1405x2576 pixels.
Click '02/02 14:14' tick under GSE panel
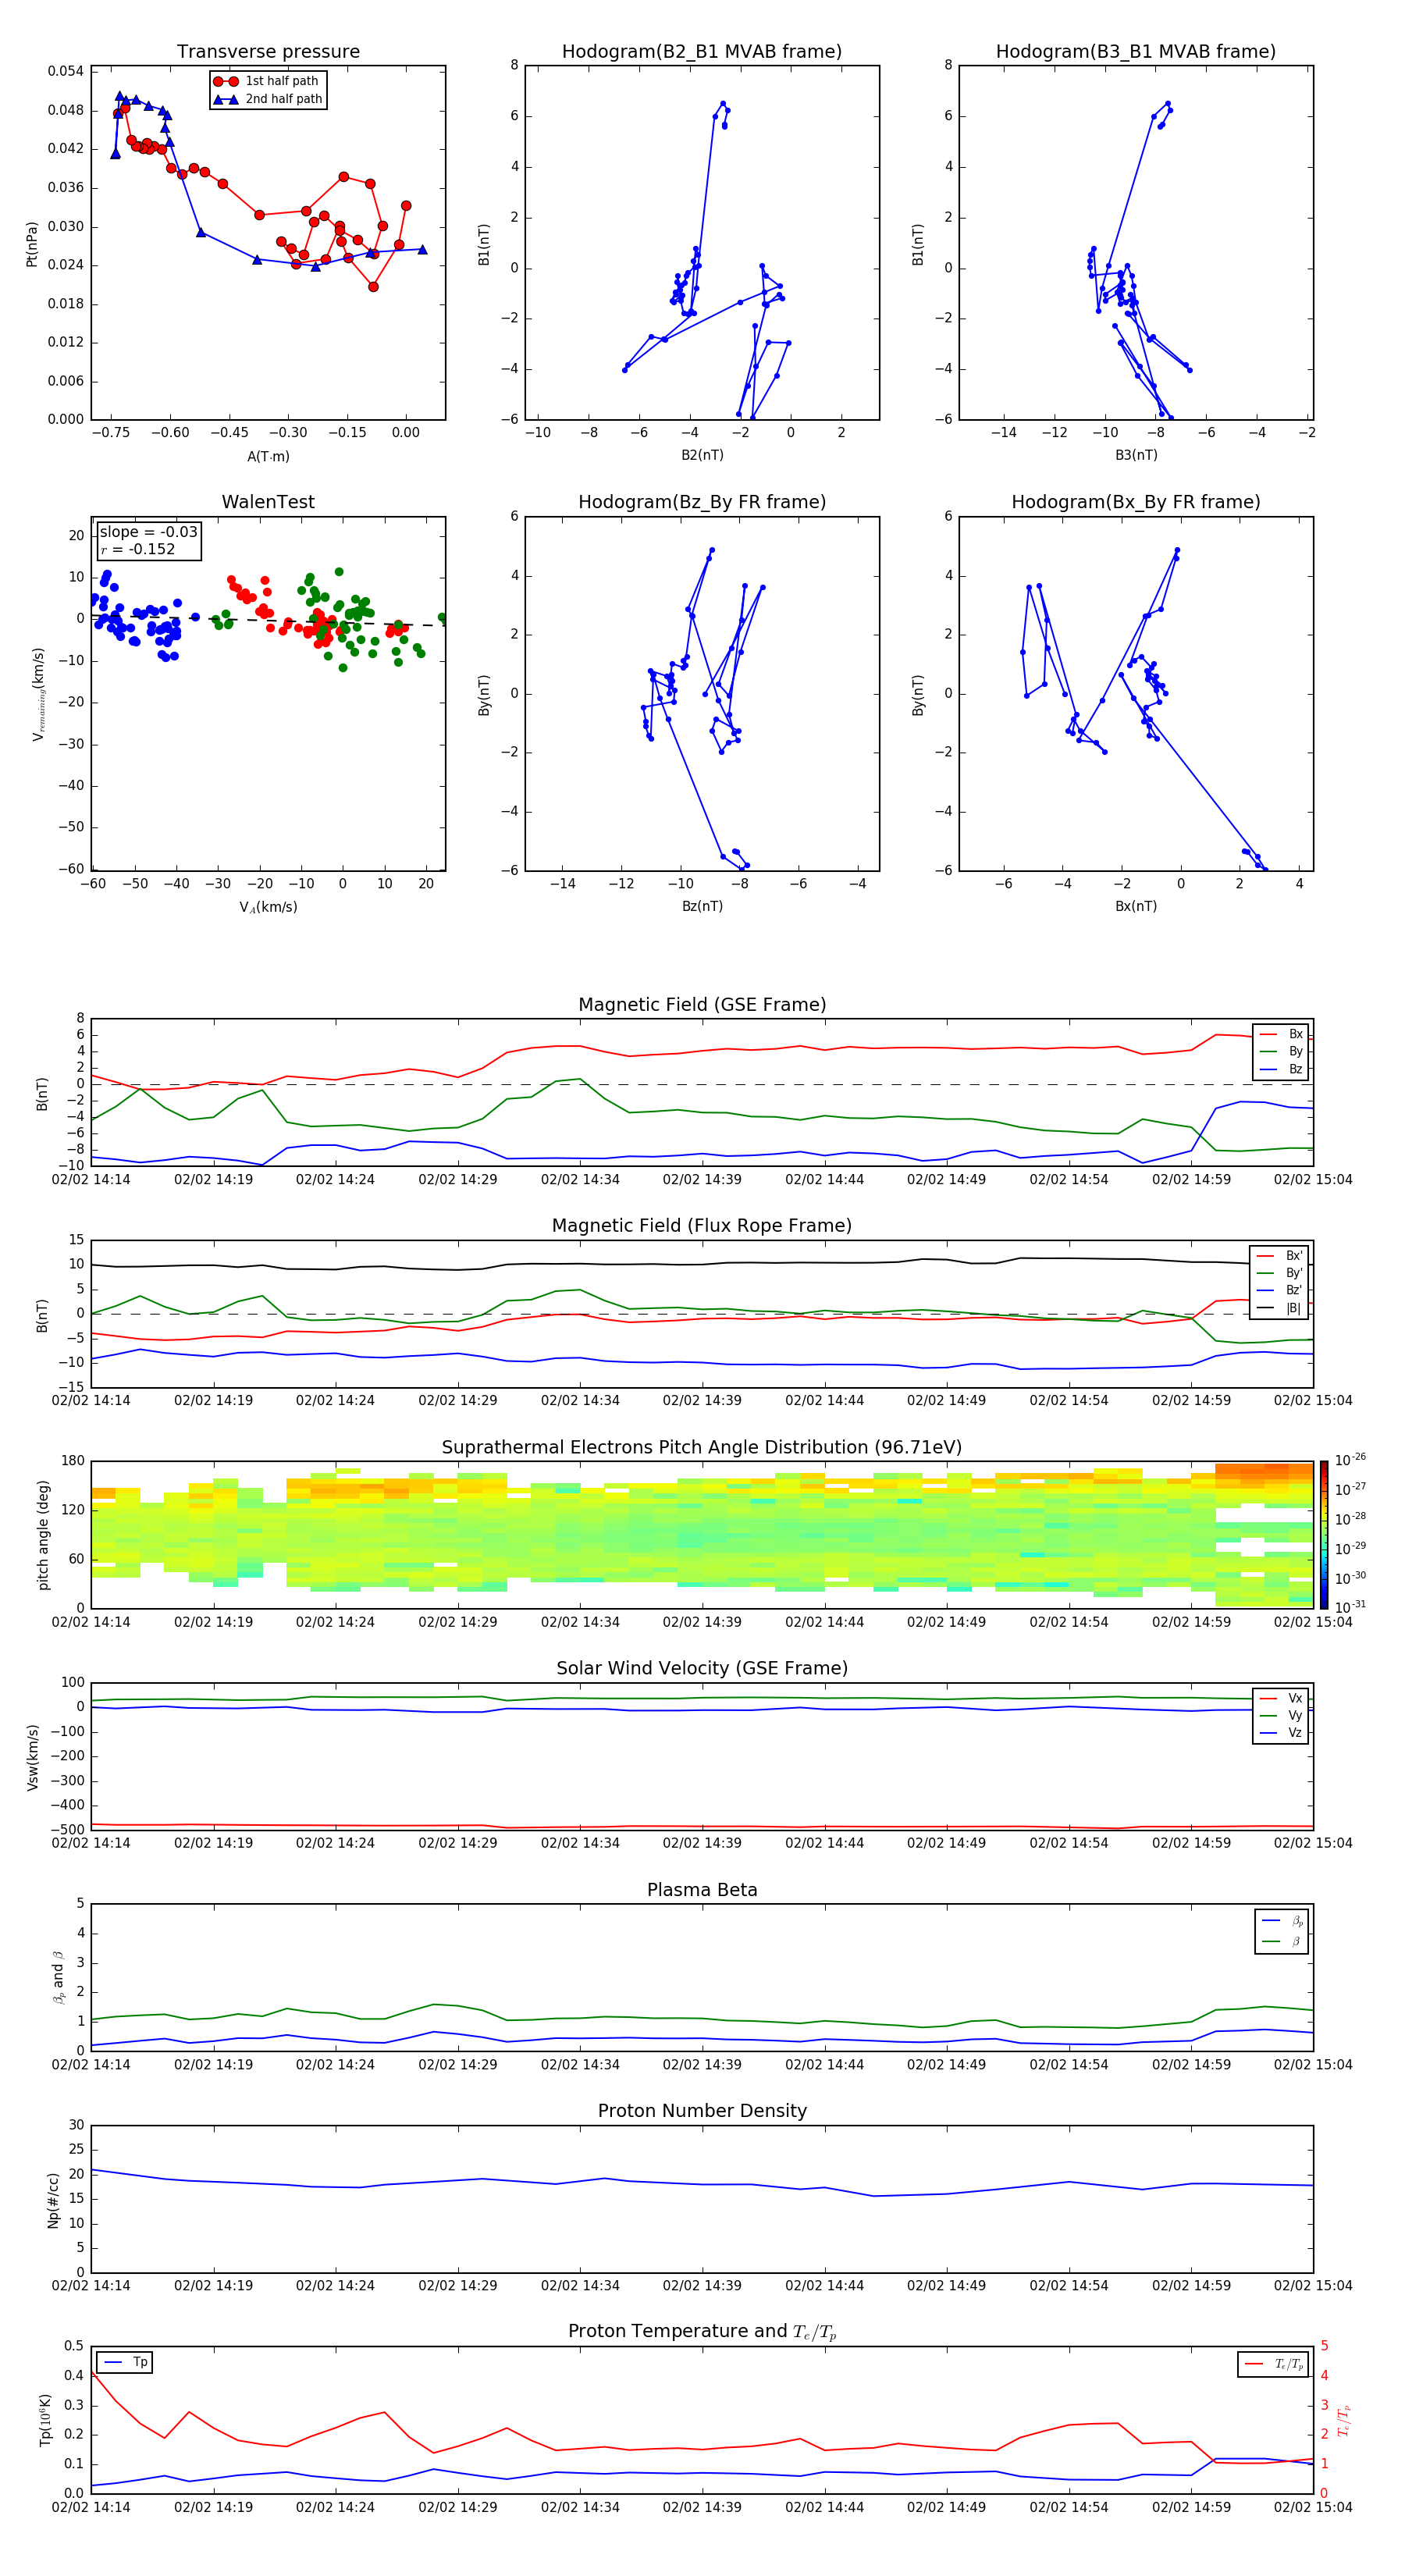click(x=91, y=1180)
